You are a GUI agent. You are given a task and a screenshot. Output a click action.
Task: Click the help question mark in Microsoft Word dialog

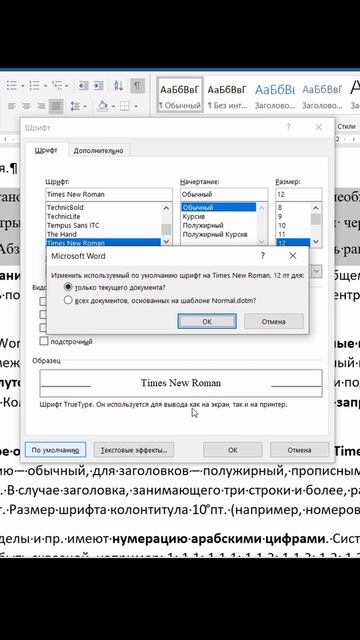[x=263, y=256]
